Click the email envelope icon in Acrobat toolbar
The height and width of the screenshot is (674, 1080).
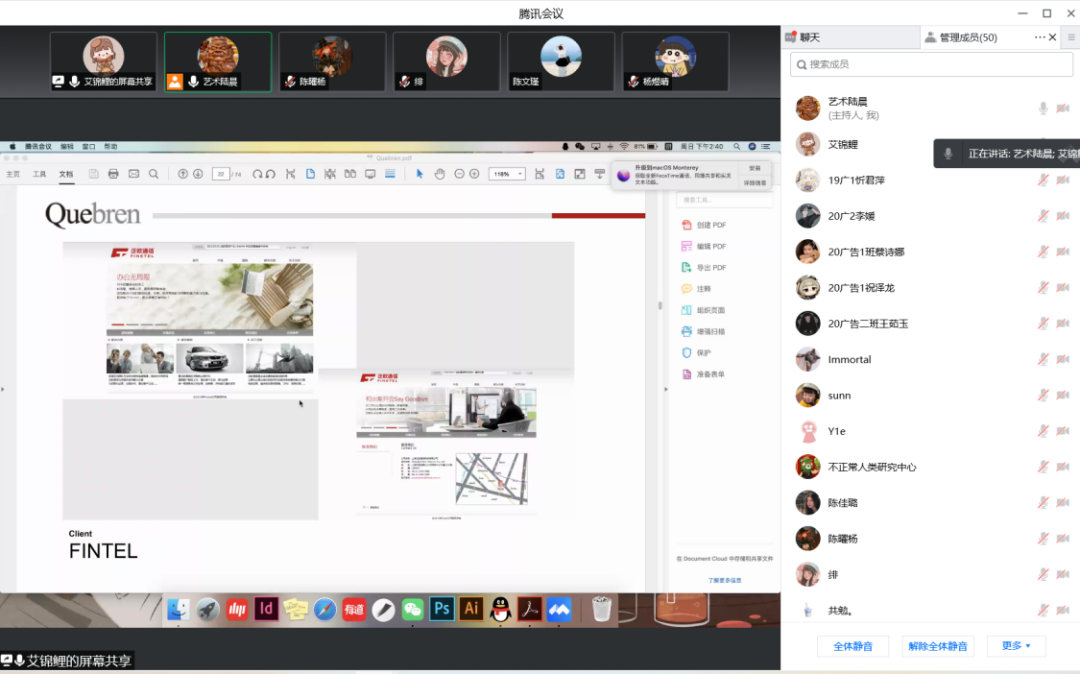[134, 174]
